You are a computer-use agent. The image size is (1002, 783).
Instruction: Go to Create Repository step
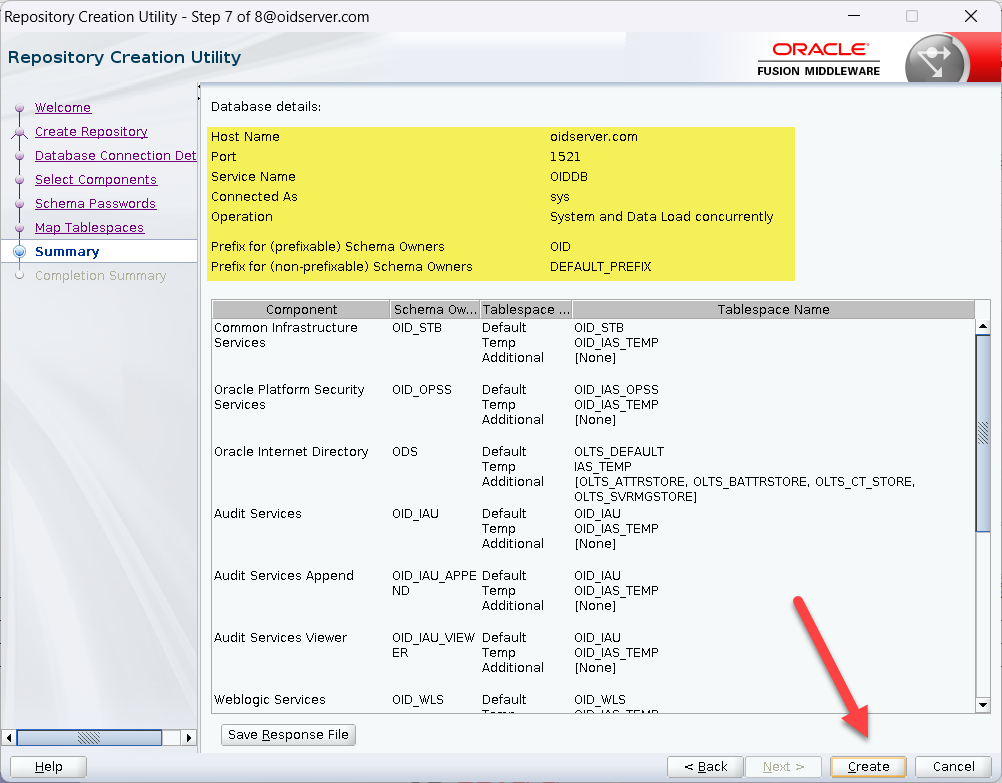91,132
